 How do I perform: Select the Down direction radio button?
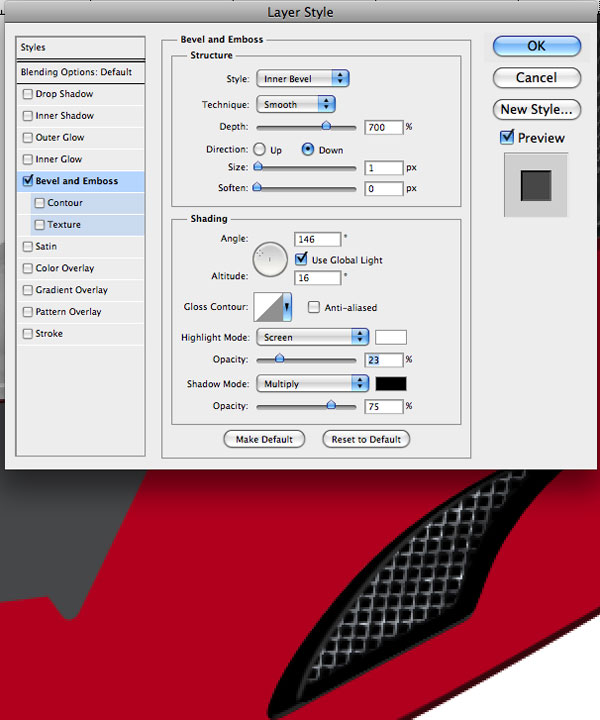tap(308, 149)
